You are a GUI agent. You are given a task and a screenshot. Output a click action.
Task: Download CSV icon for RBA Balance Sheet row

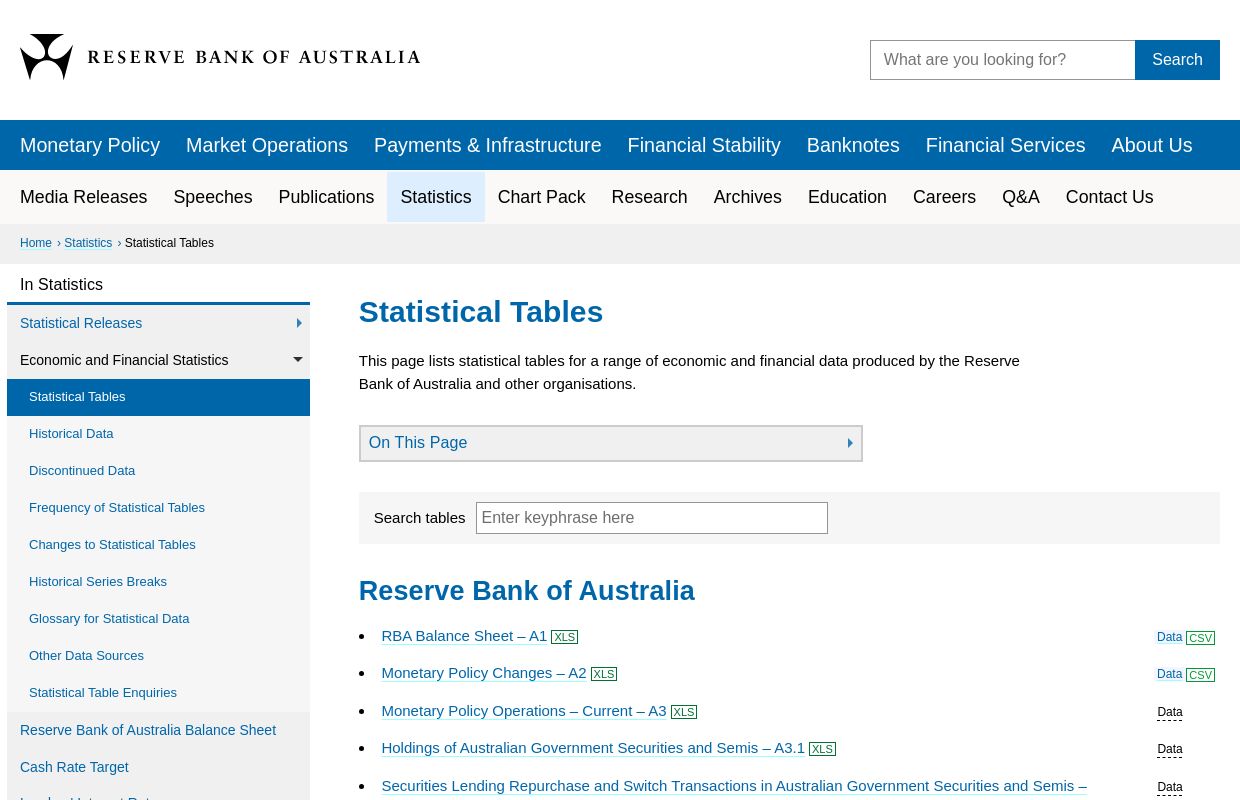click(1200, 638)
